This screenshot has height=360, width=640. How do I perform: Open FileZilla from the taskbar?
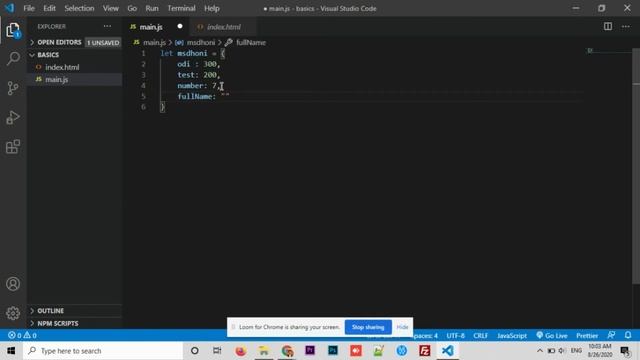424,351
